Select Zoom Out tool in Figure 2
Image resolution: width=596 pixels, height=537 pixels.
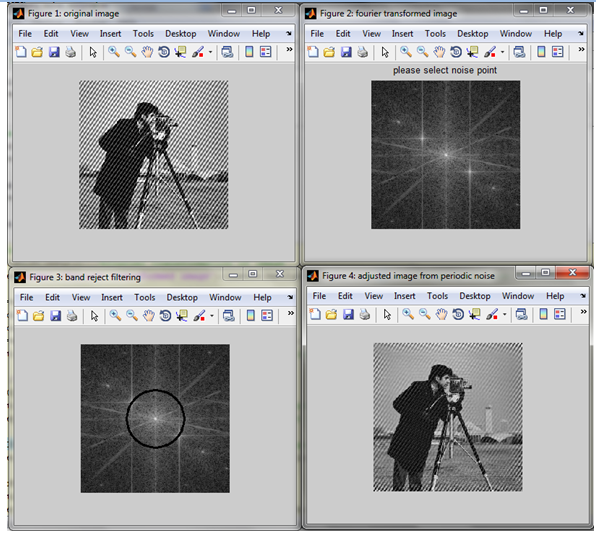coord(422,52)
